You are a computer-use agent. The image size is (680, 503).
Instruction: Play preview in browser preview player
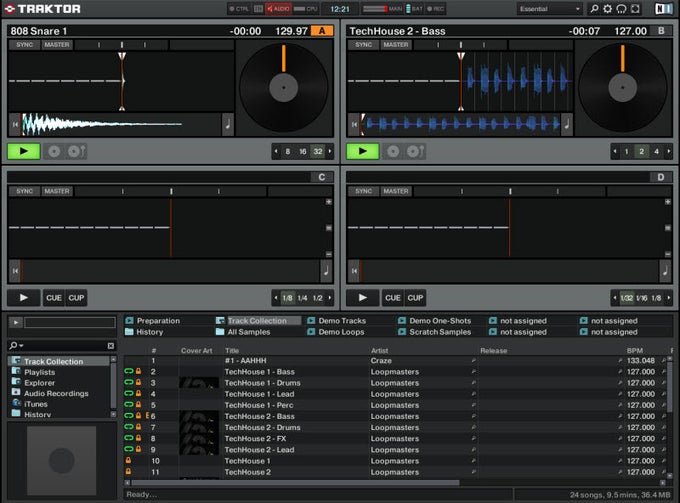point(16,322)
